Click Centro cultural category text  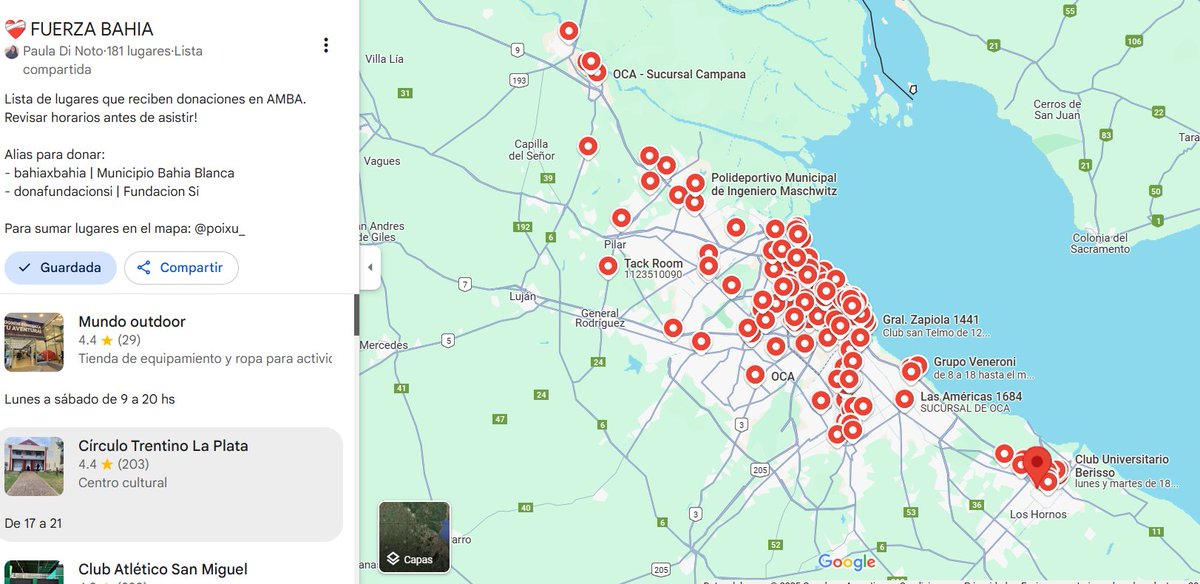(123, 483)
